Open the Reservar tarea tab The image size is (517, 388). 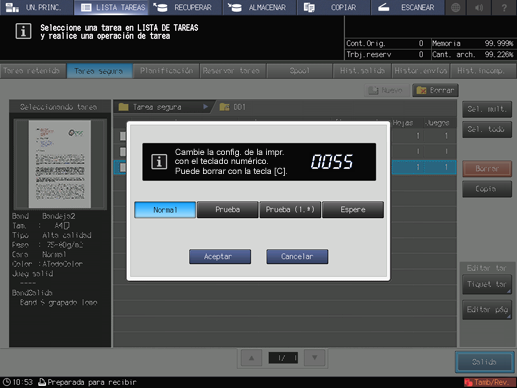tap(233, 71)
